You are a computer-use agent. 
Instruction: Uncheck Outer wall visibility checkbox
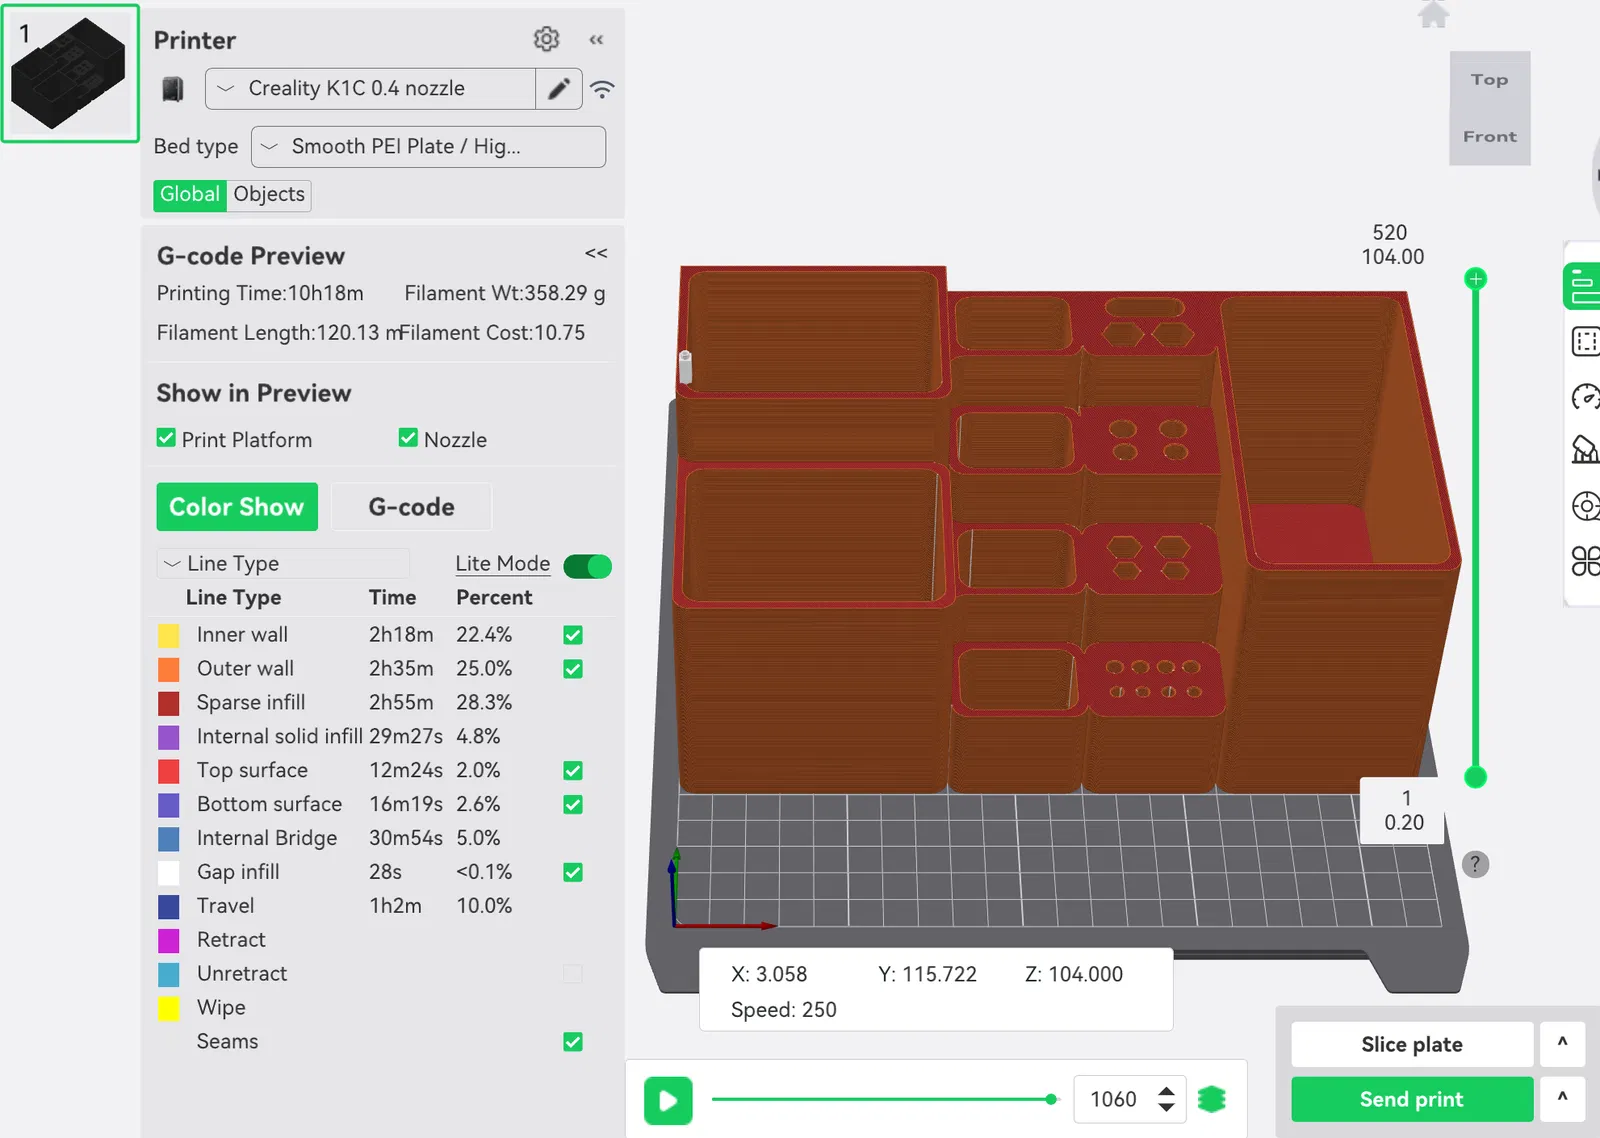[x=573, y=669]
